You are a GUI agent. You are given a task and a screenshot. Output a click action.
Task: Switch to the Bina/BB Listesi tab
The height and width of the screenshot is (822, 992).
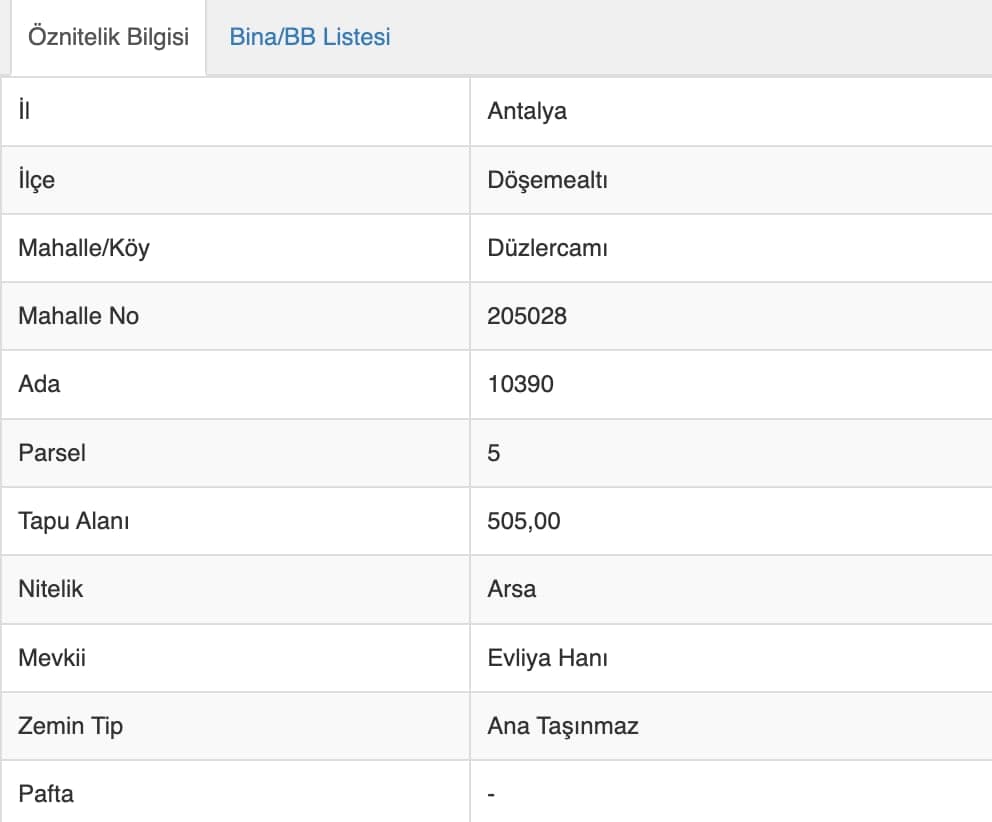coord(309,37)
